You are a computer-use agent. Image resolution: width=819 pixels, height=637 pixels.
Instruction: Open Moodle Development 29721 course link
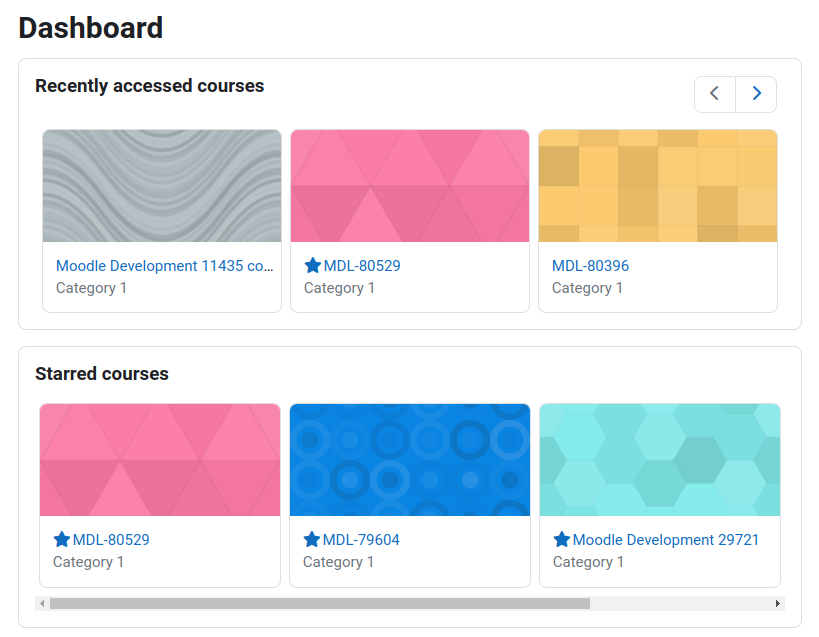666,540
